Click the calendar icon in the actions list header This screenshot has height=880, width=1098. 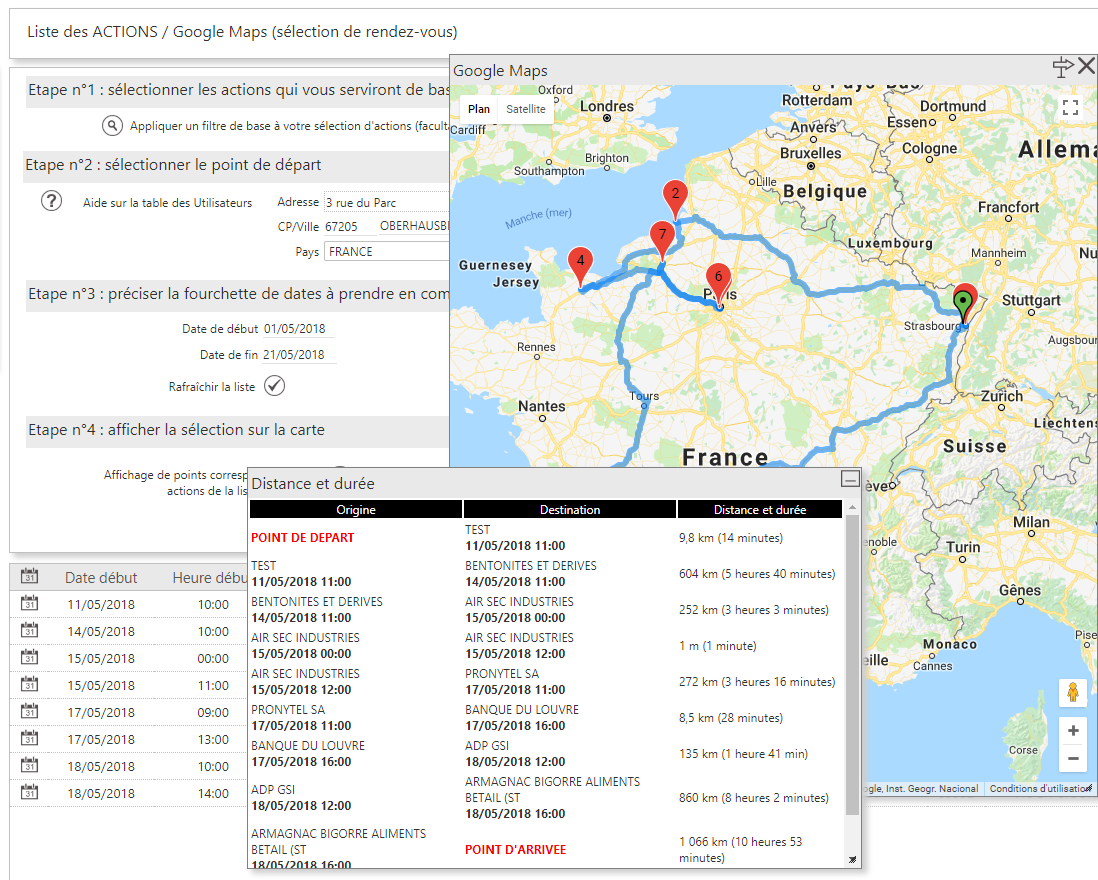coord(29,576)
